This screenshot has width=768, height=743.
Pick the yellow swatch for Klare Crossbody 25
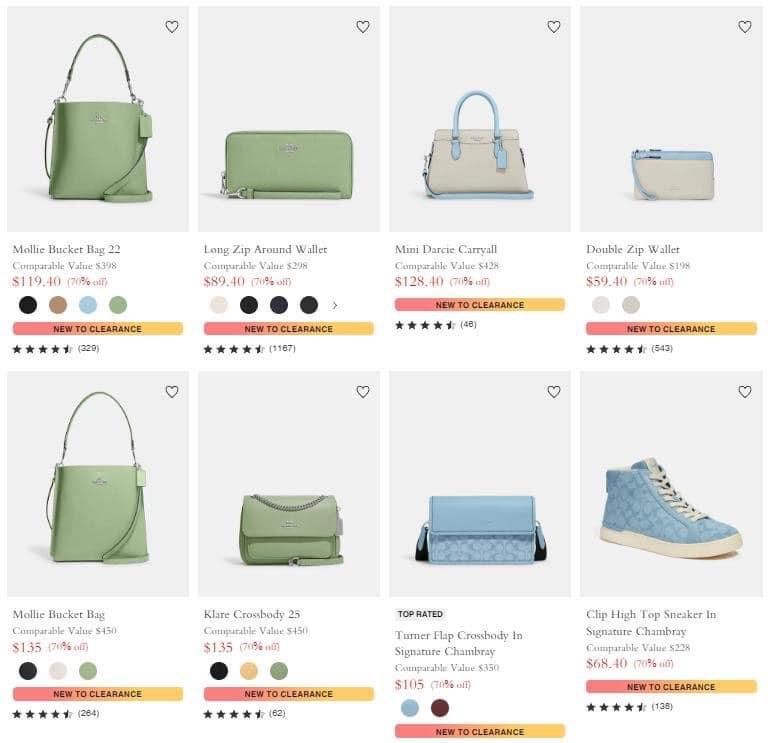(x=249, y=671)
